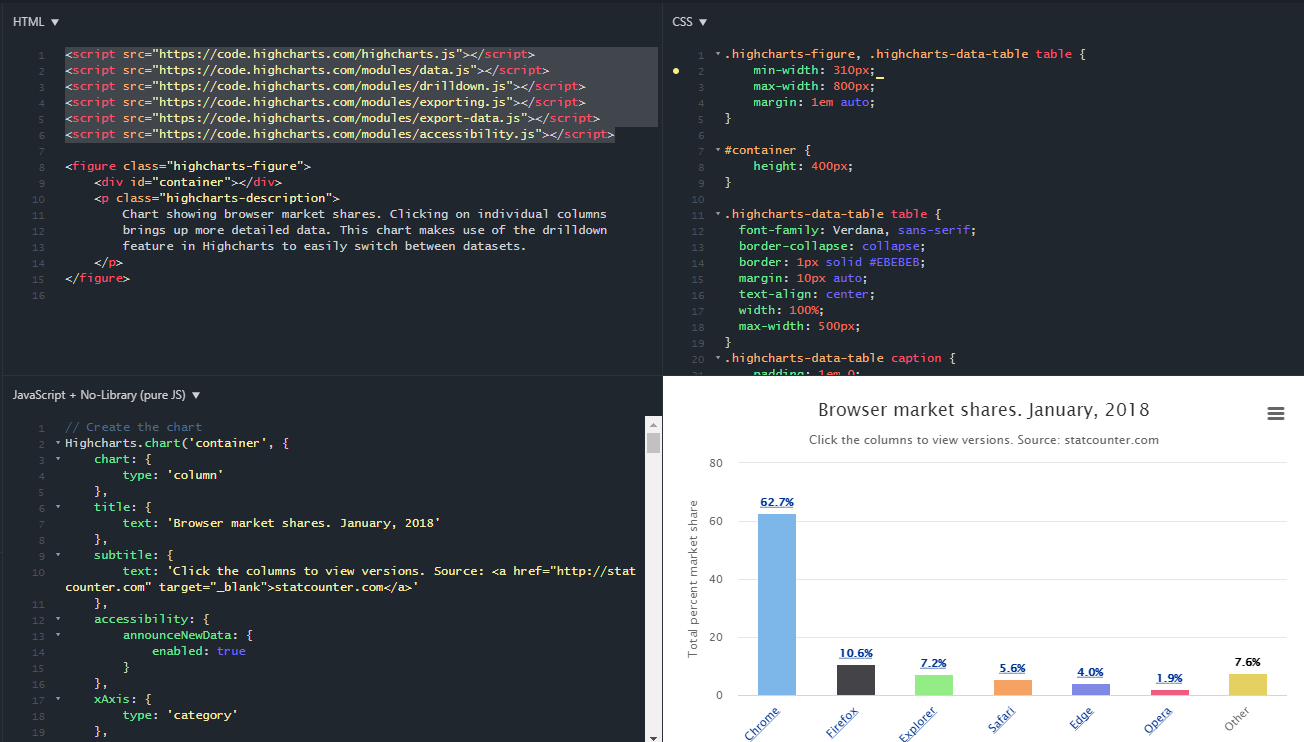
Task: Click the div id="container" line
Action: point(188,182)
